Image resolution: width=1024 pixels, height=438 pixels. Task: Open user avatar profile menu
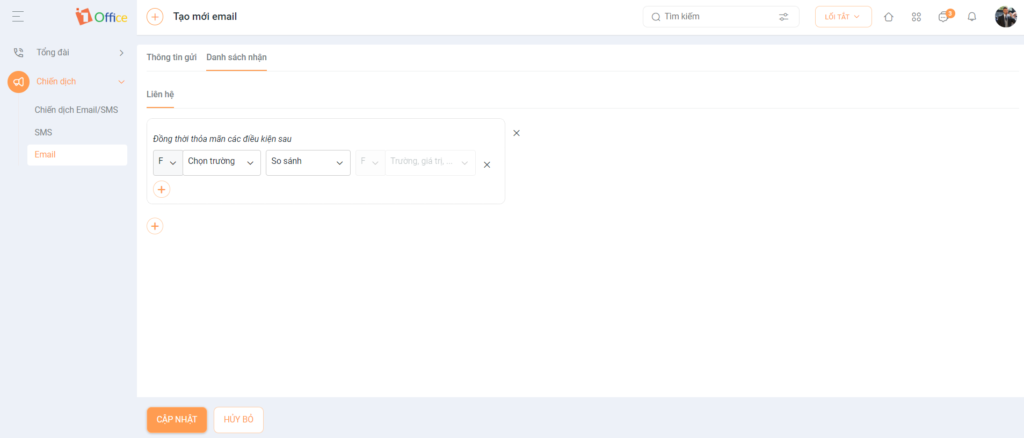pyautogui.click(x=1006, y=17)
